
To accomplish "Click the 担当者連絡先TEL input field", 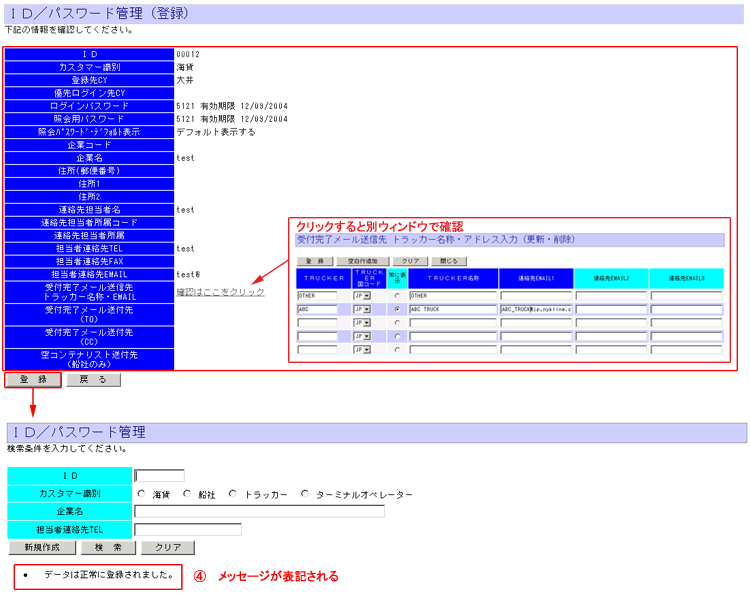I will (188, 530).
